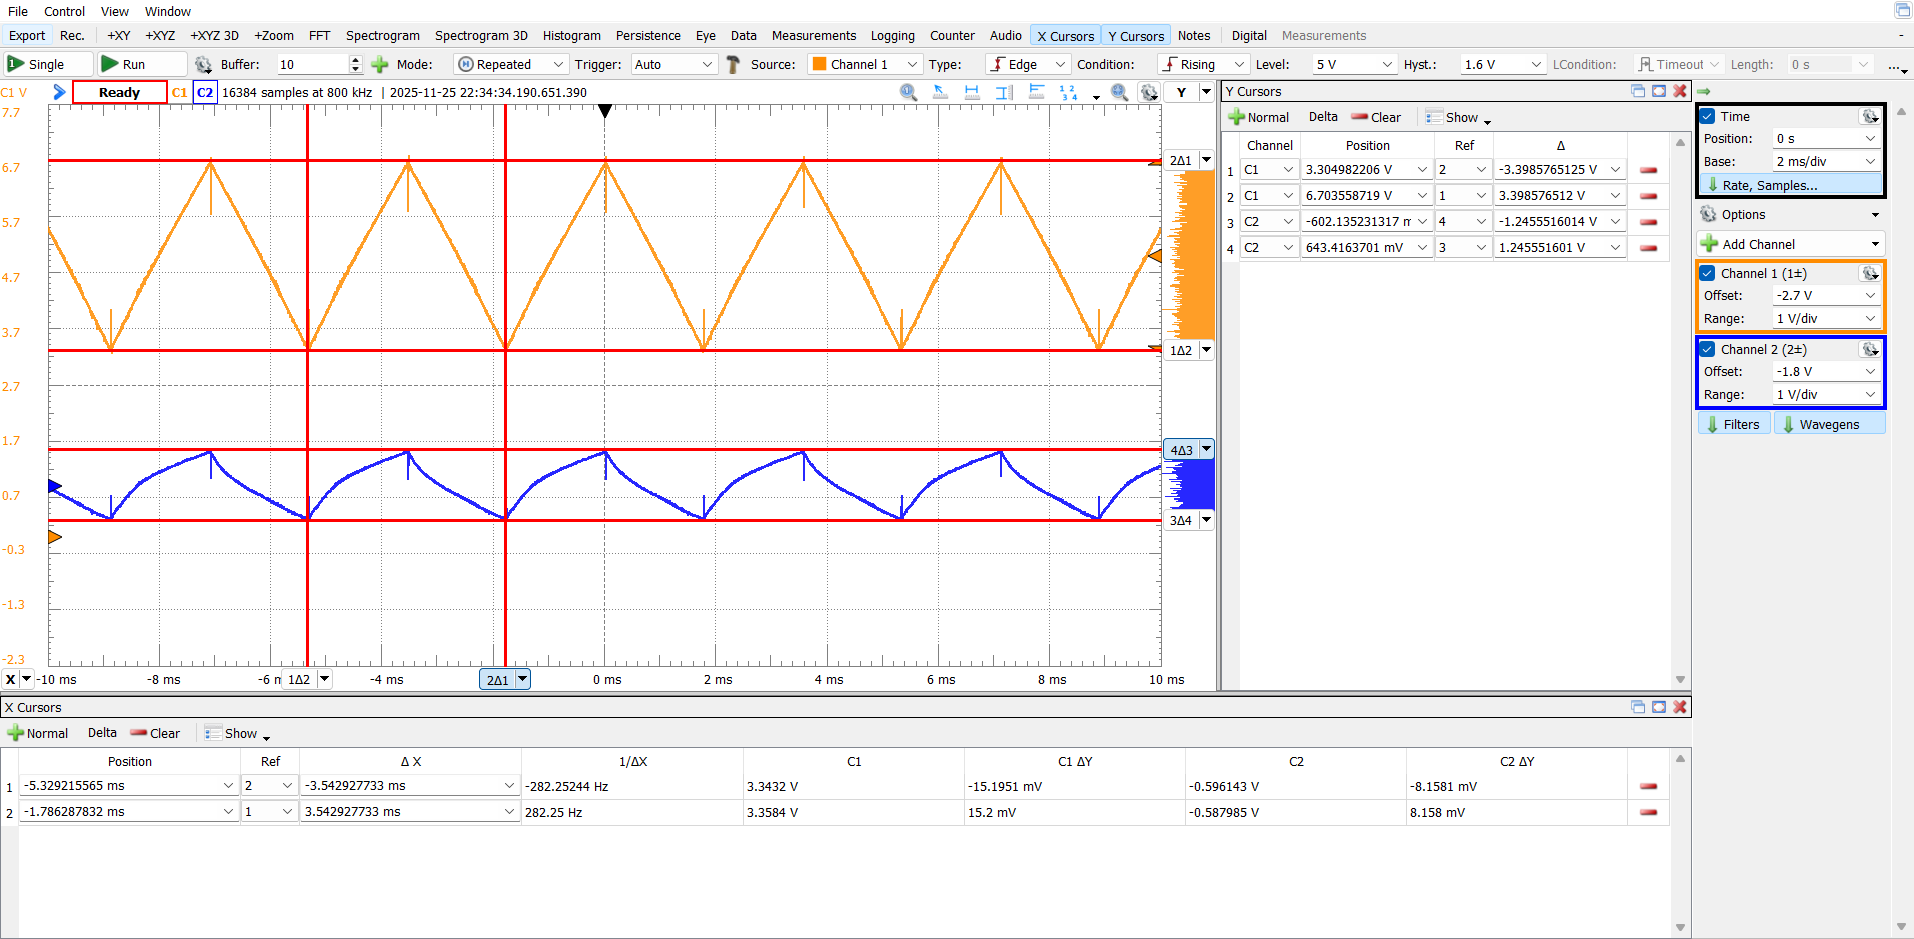Viewport: 1914px width, 939px height.
Task: Disable Channel 1 checkbox
Action: pos(1708,273)
